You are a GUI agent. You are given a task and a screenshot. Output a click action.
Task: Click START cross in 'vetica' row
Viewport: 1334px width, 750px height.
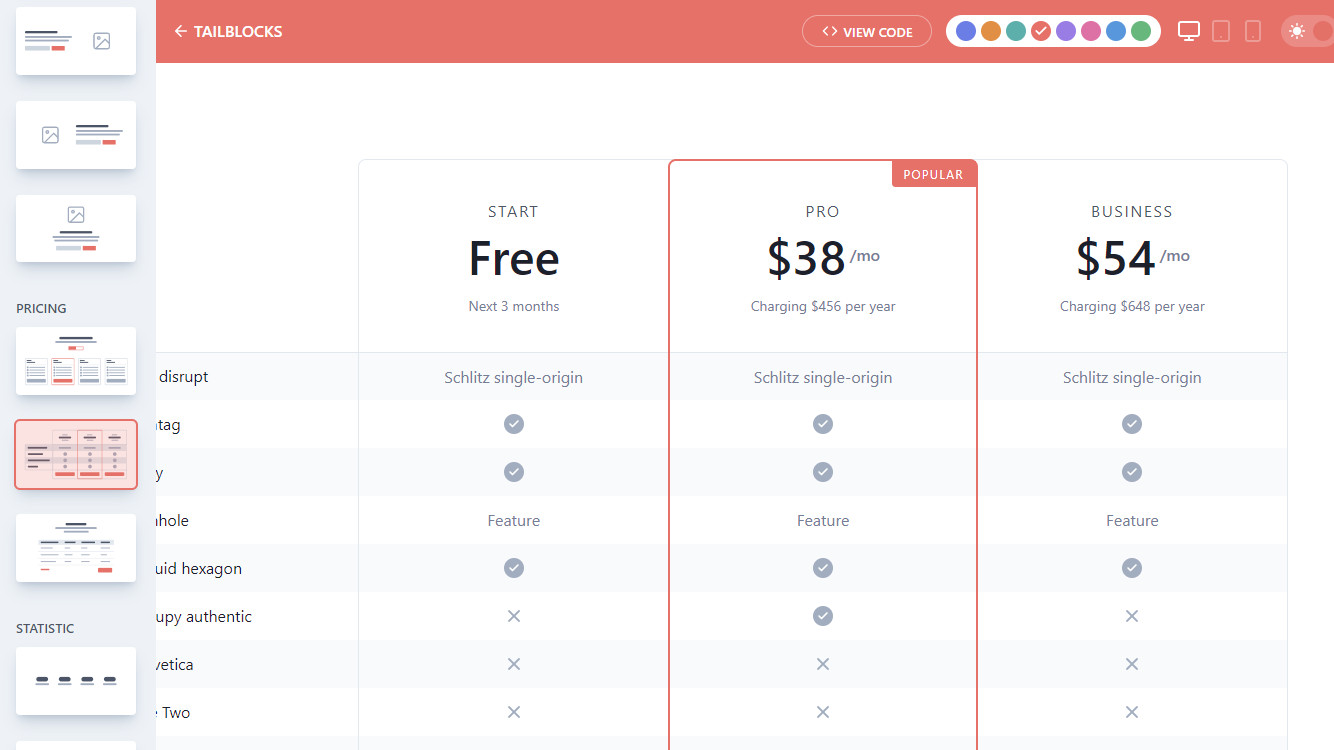514,664
